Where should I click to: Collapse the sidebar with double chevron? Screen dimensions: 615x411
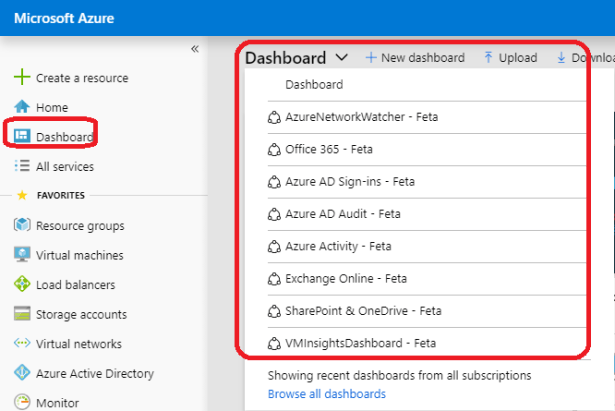click(195, 49)
